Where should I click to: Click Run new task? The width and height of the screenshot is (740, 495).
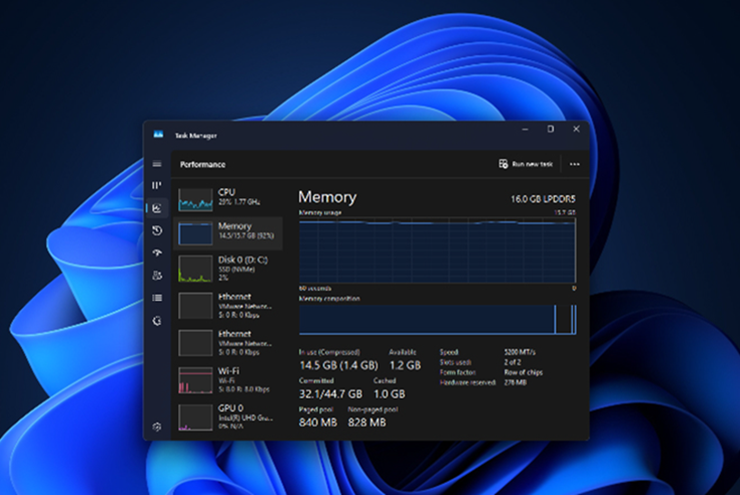coord(525,164)
